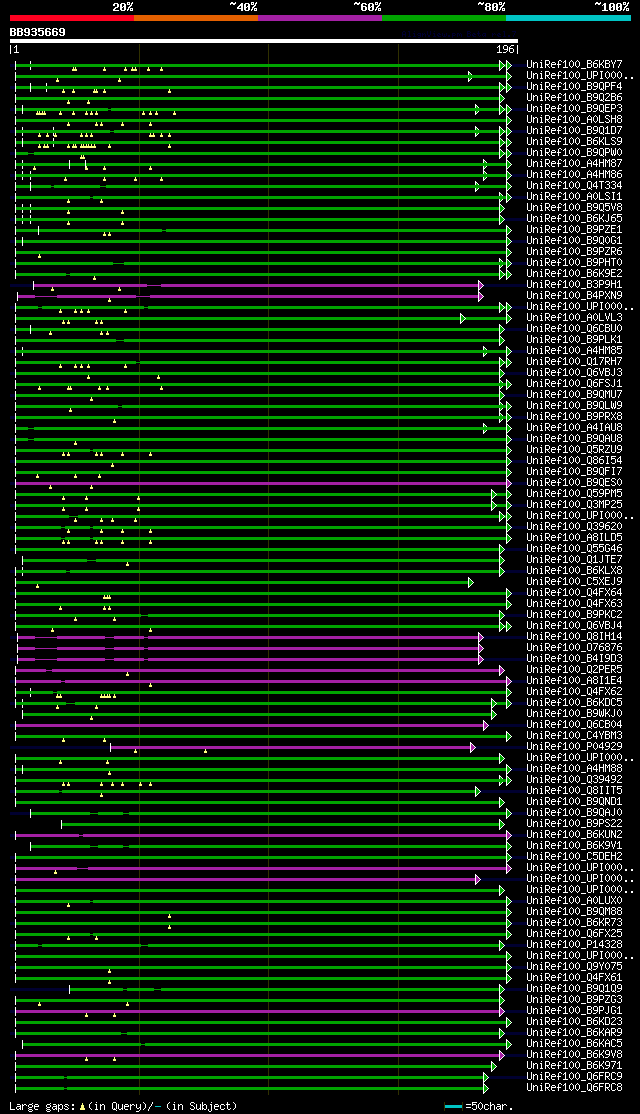Open hit UniRef100_B9Q1D7

[x=575, y=130]
